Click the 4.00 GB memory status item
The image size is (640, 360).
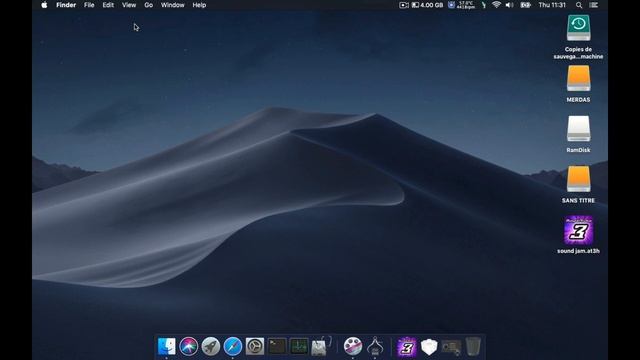coord(427,5)
